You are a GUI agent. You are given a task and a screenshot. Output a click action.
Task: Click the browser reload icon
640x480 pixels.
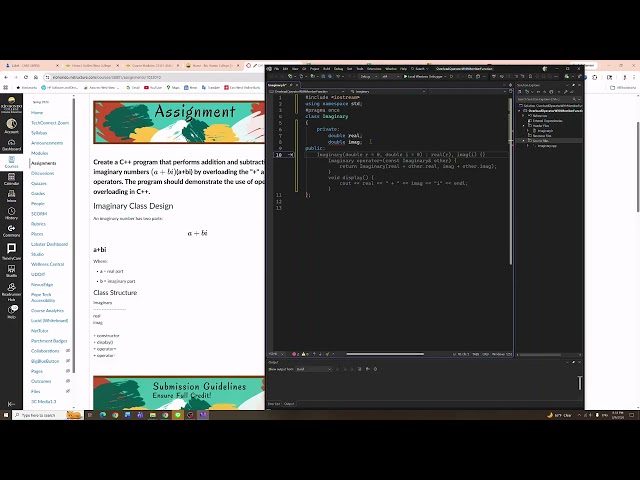[26, 77]
